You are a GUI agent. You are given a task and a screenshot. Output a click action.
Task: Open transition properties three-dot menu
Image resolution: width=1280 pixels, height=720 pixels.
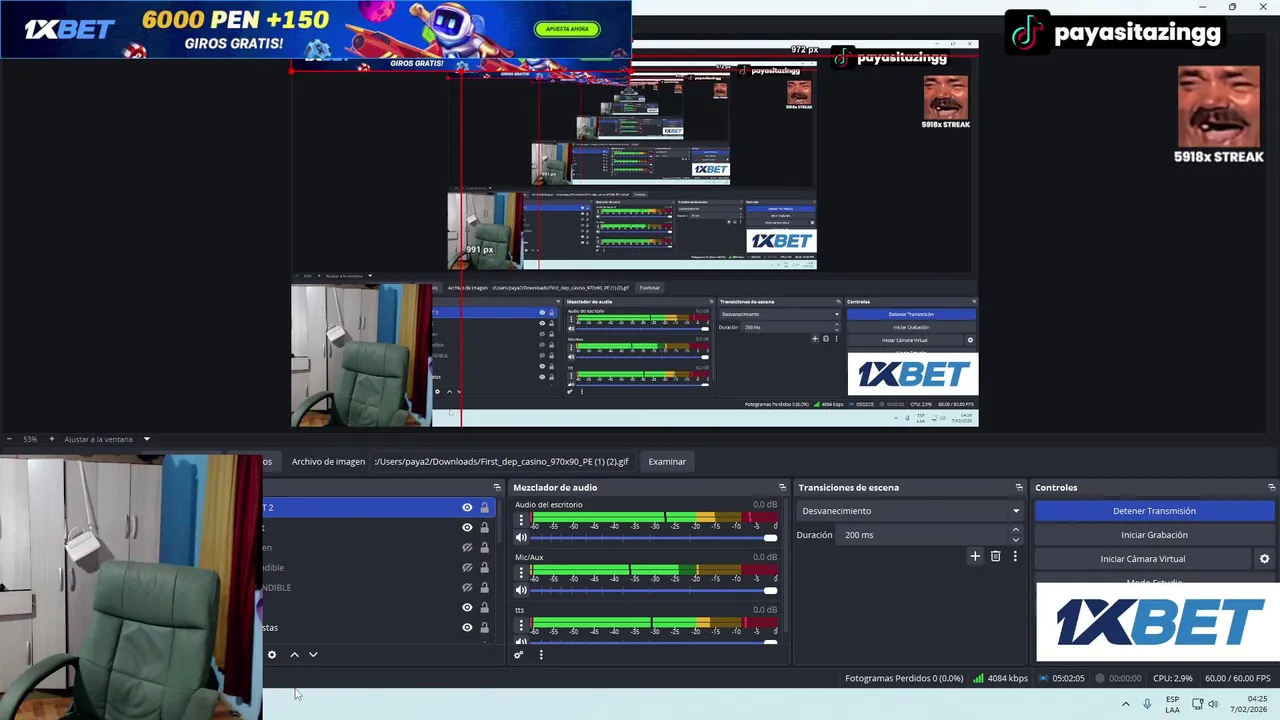(1015, 556)
